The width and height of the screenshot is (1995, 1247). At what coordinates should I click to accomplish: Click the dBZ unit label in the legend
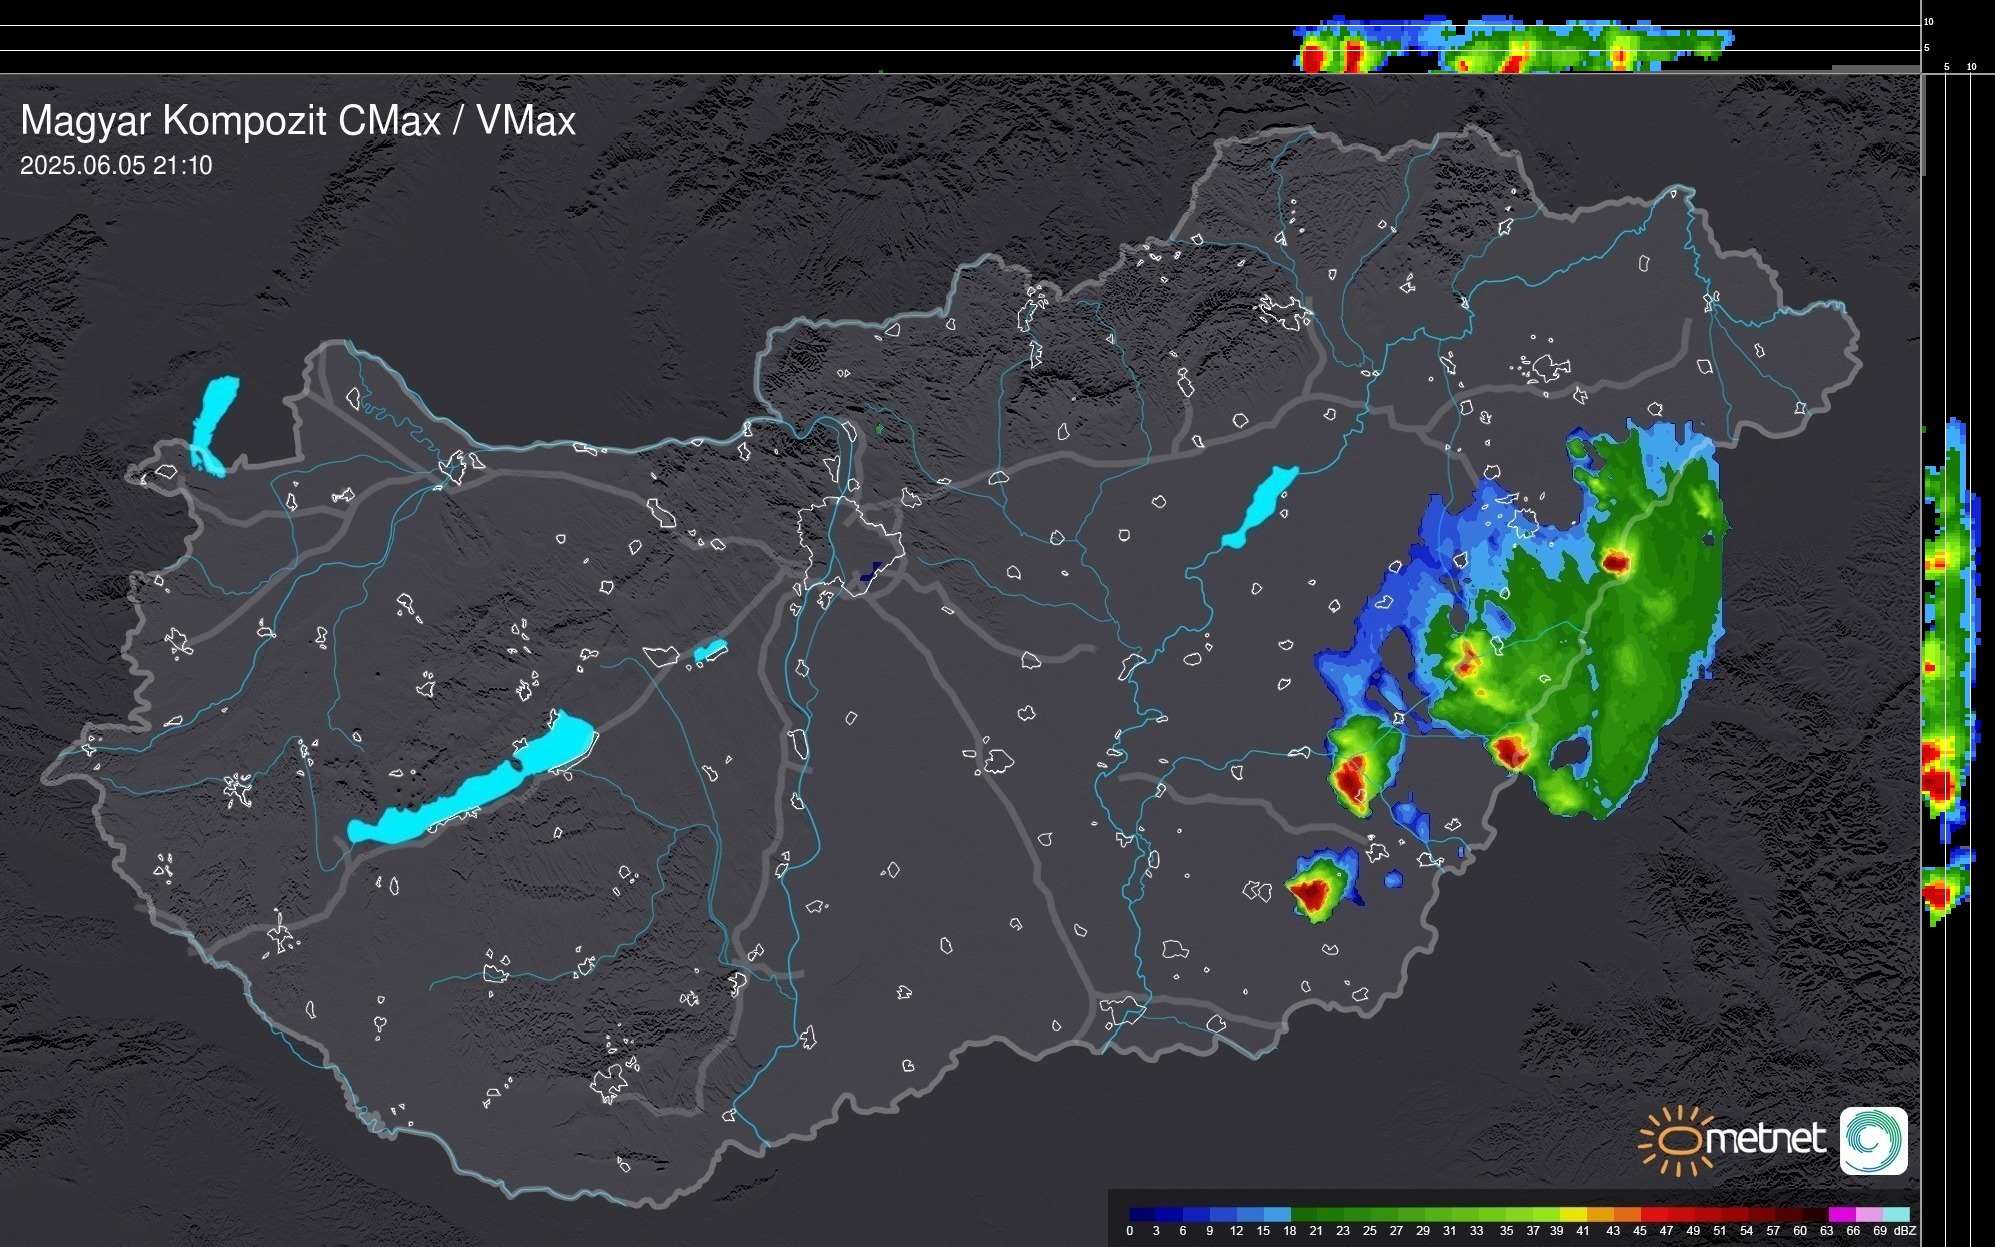1905,1231
